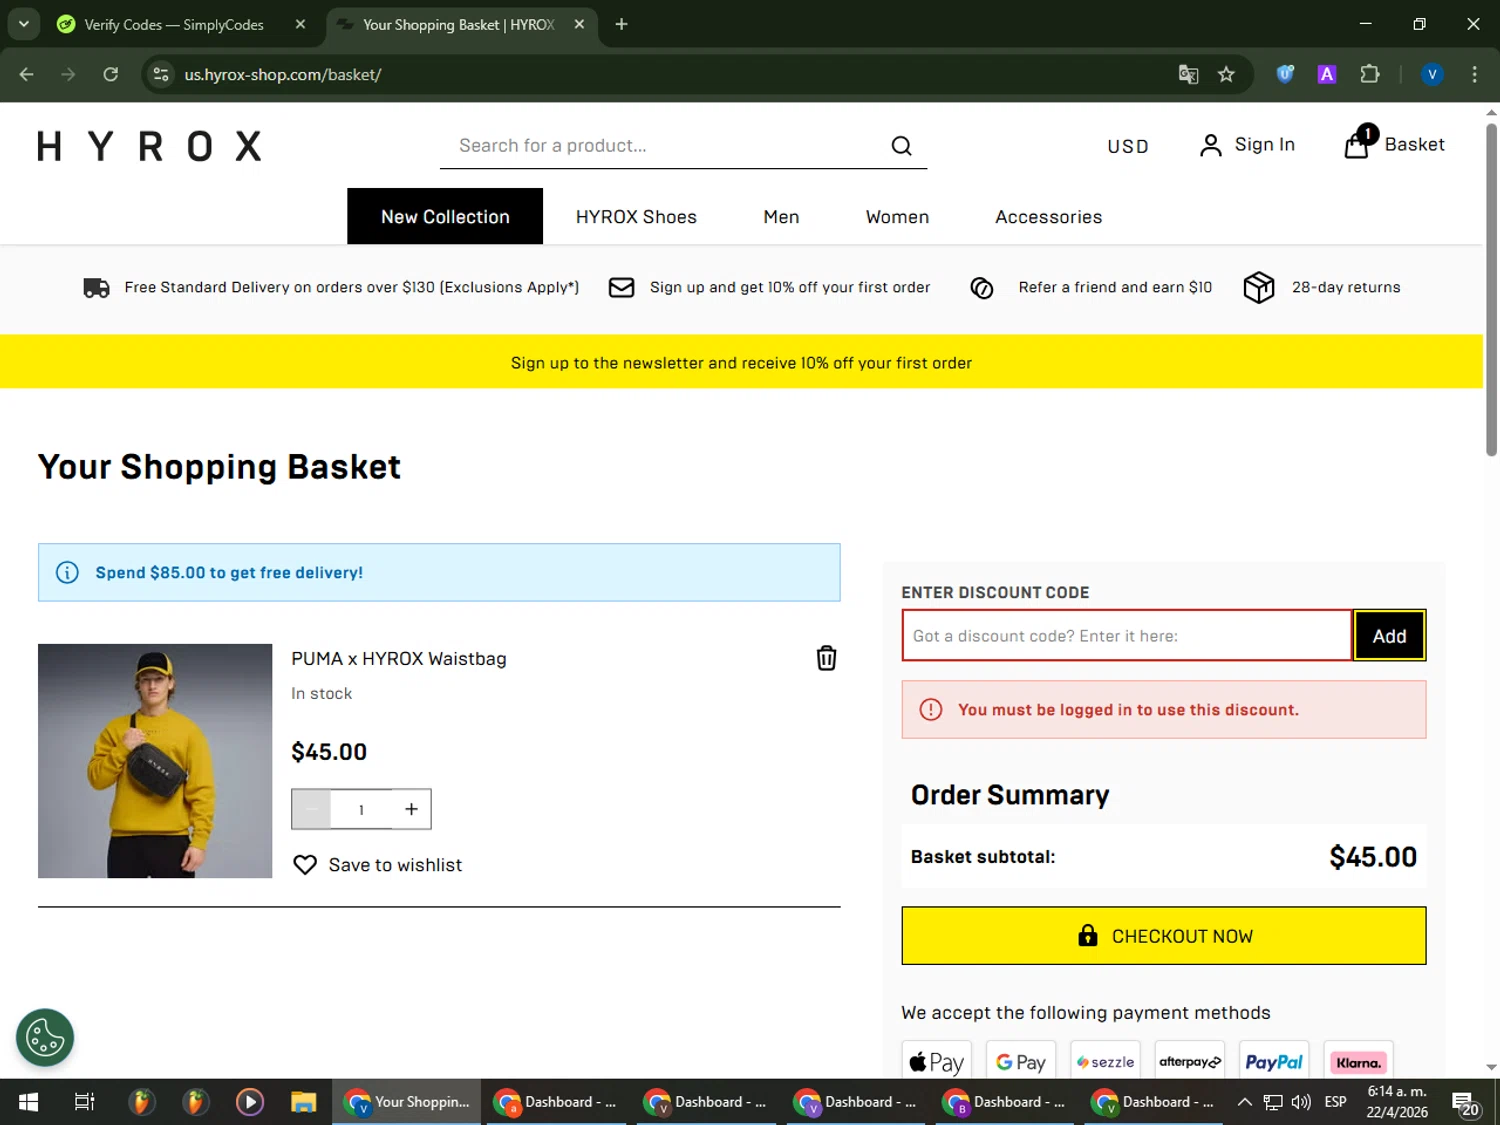Open the USD currency selector
This screenshot has height=1125, width=1500.
tap(1128, 147)
